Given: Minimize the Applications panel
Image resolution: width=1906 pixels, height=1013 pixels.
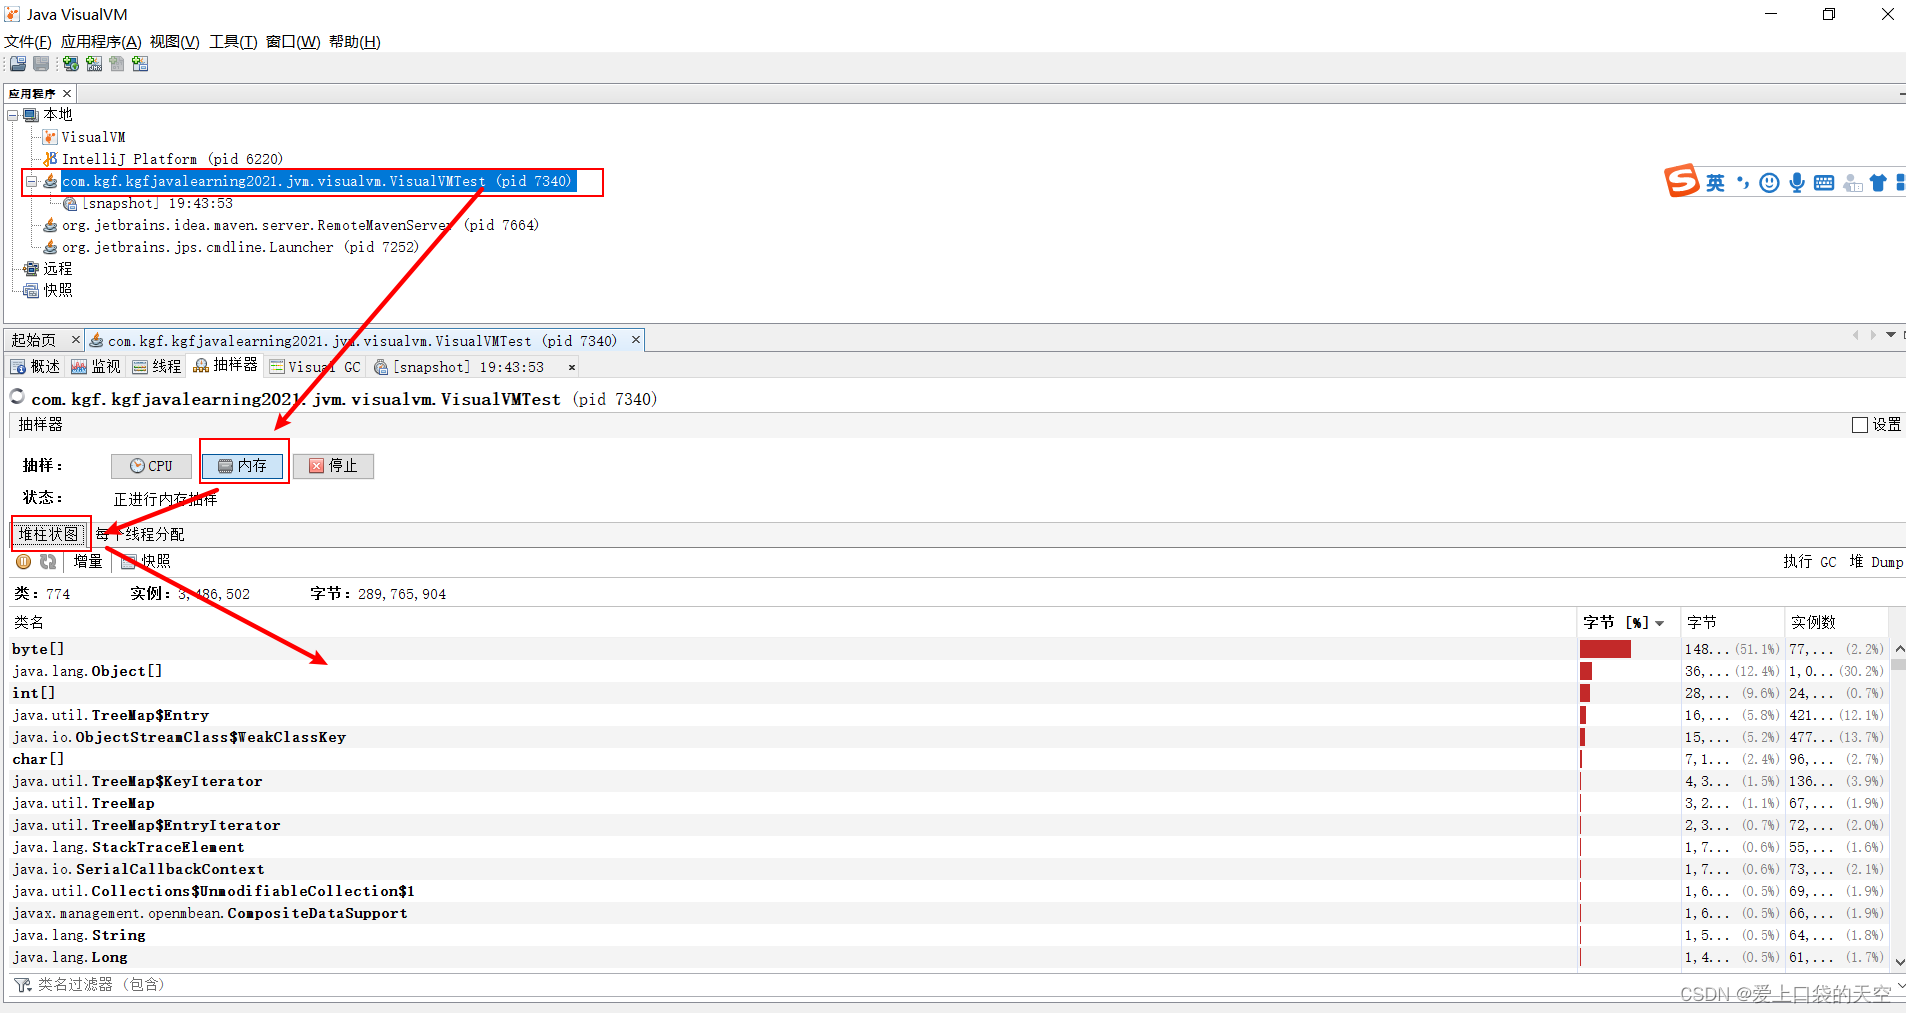Looking at the screenshot, I should pyautogui.click(x=1901, y=94).
